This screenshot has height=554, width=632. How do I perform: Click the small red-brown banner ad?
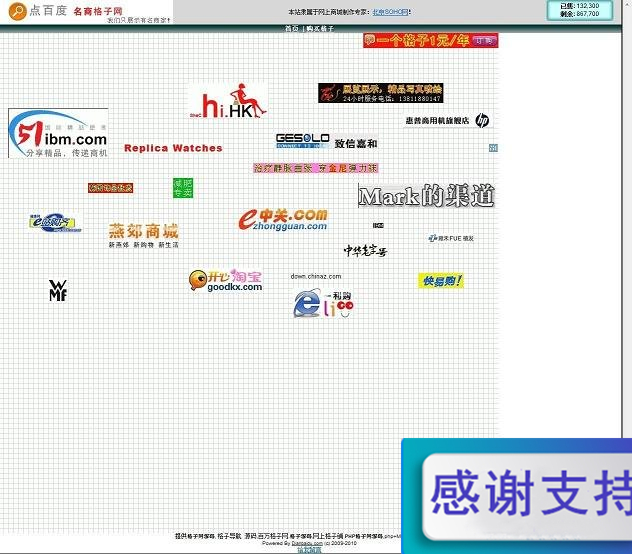click(110, 187)
